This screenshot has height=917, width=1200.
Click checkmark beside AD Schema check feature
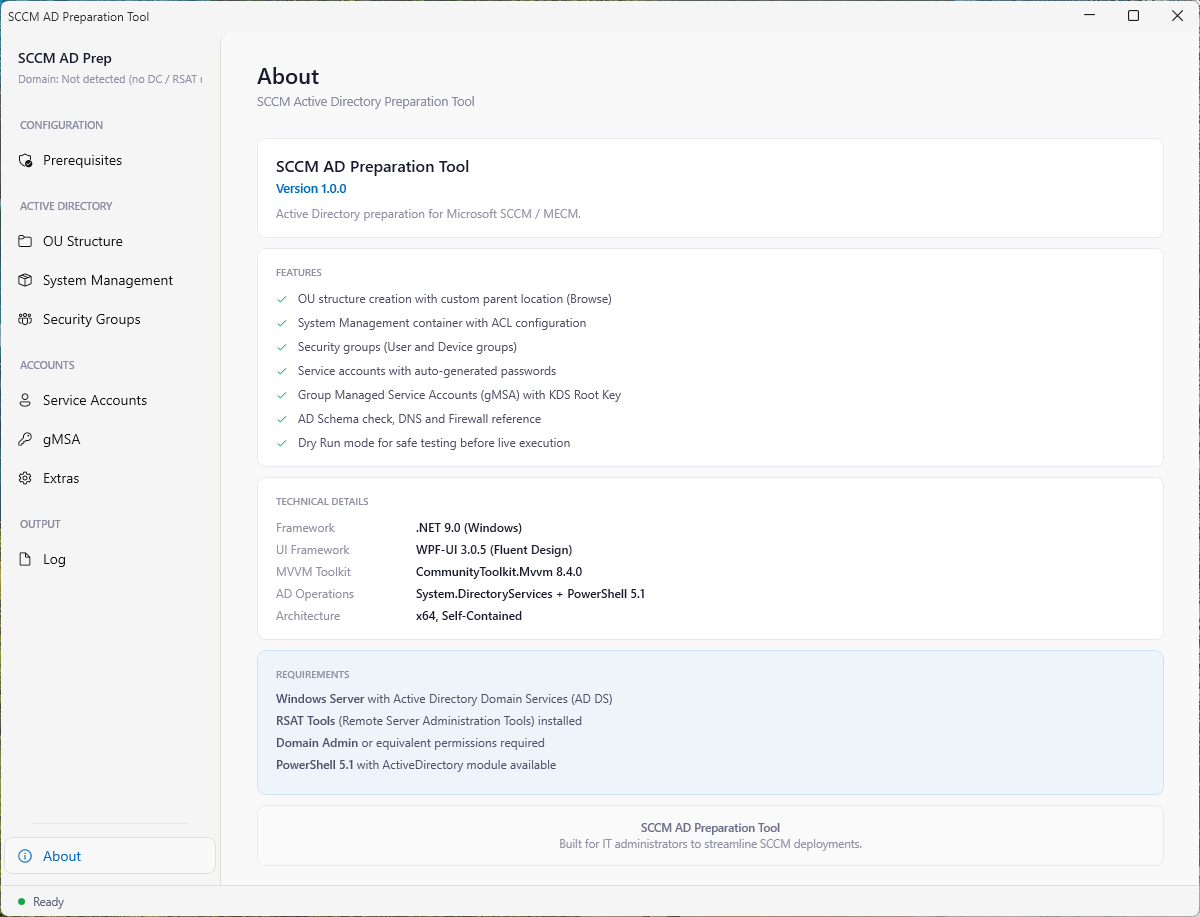282,419
